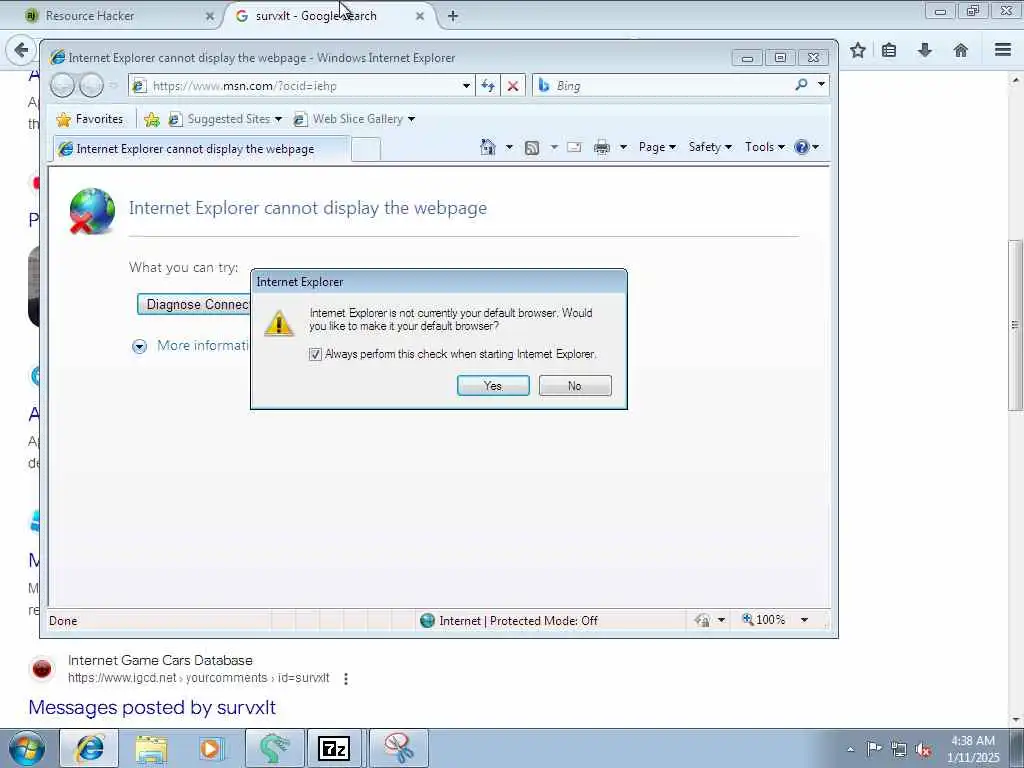The image size is (1024, 768).
Task: Click the background browser back arrow
Action: pyautogui.click(x=21, y=50)
